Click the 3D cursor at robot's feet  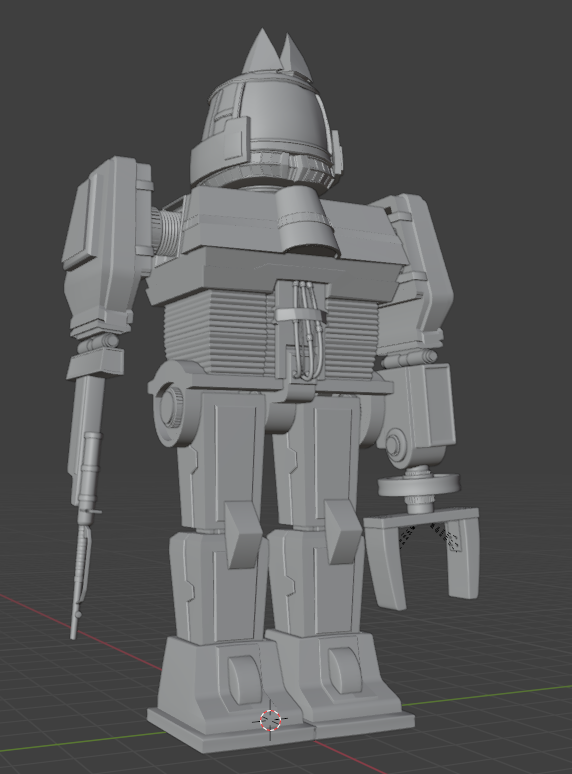coord(270,720)
